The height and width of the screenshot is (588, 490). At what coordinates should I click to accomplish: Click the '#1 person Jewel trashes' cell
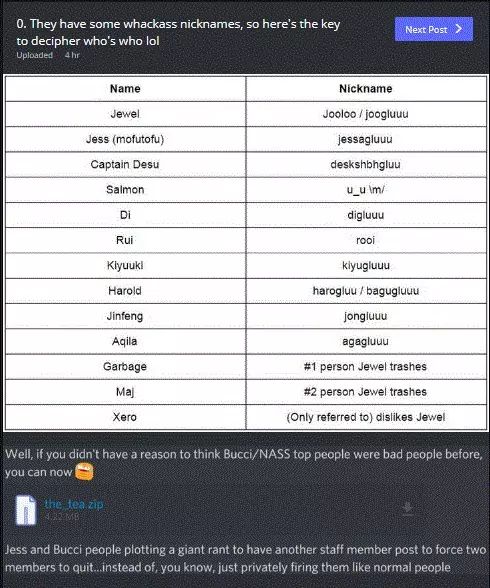tap(366, 366)
